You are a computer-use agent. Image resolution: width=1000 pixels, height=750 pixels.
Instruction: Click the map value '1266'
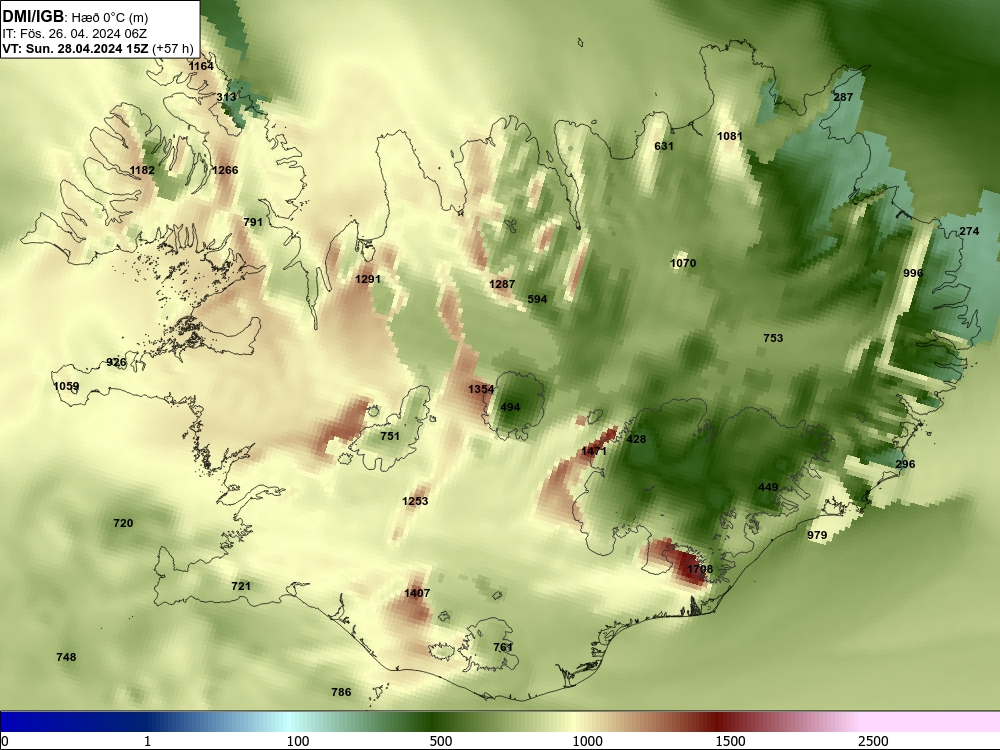225,170
